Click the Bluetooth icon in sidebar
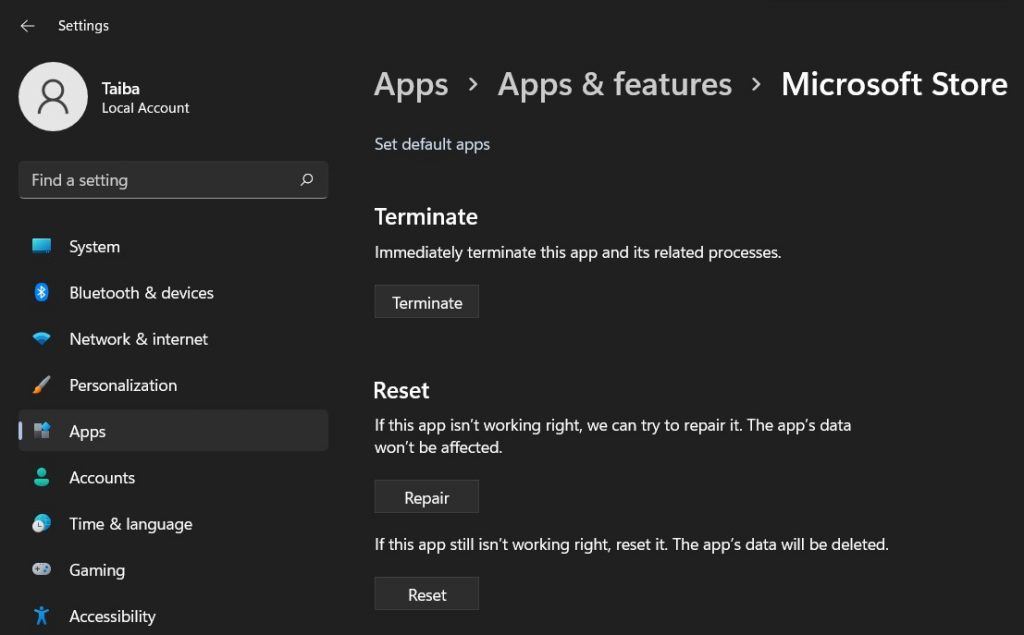 (x=41, y=293)
